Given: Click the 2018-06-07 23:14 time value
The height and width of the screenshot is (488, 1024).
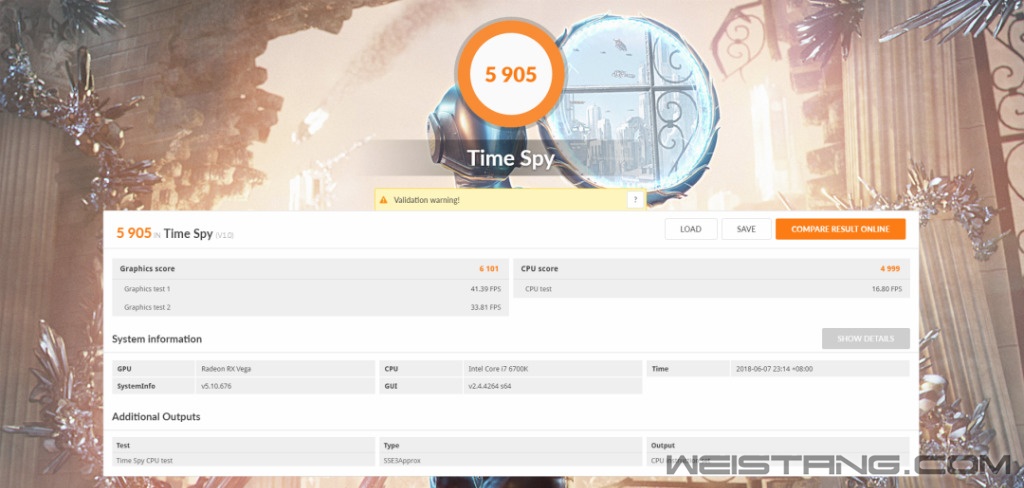Looking at the screenshot, I should 774,369.
